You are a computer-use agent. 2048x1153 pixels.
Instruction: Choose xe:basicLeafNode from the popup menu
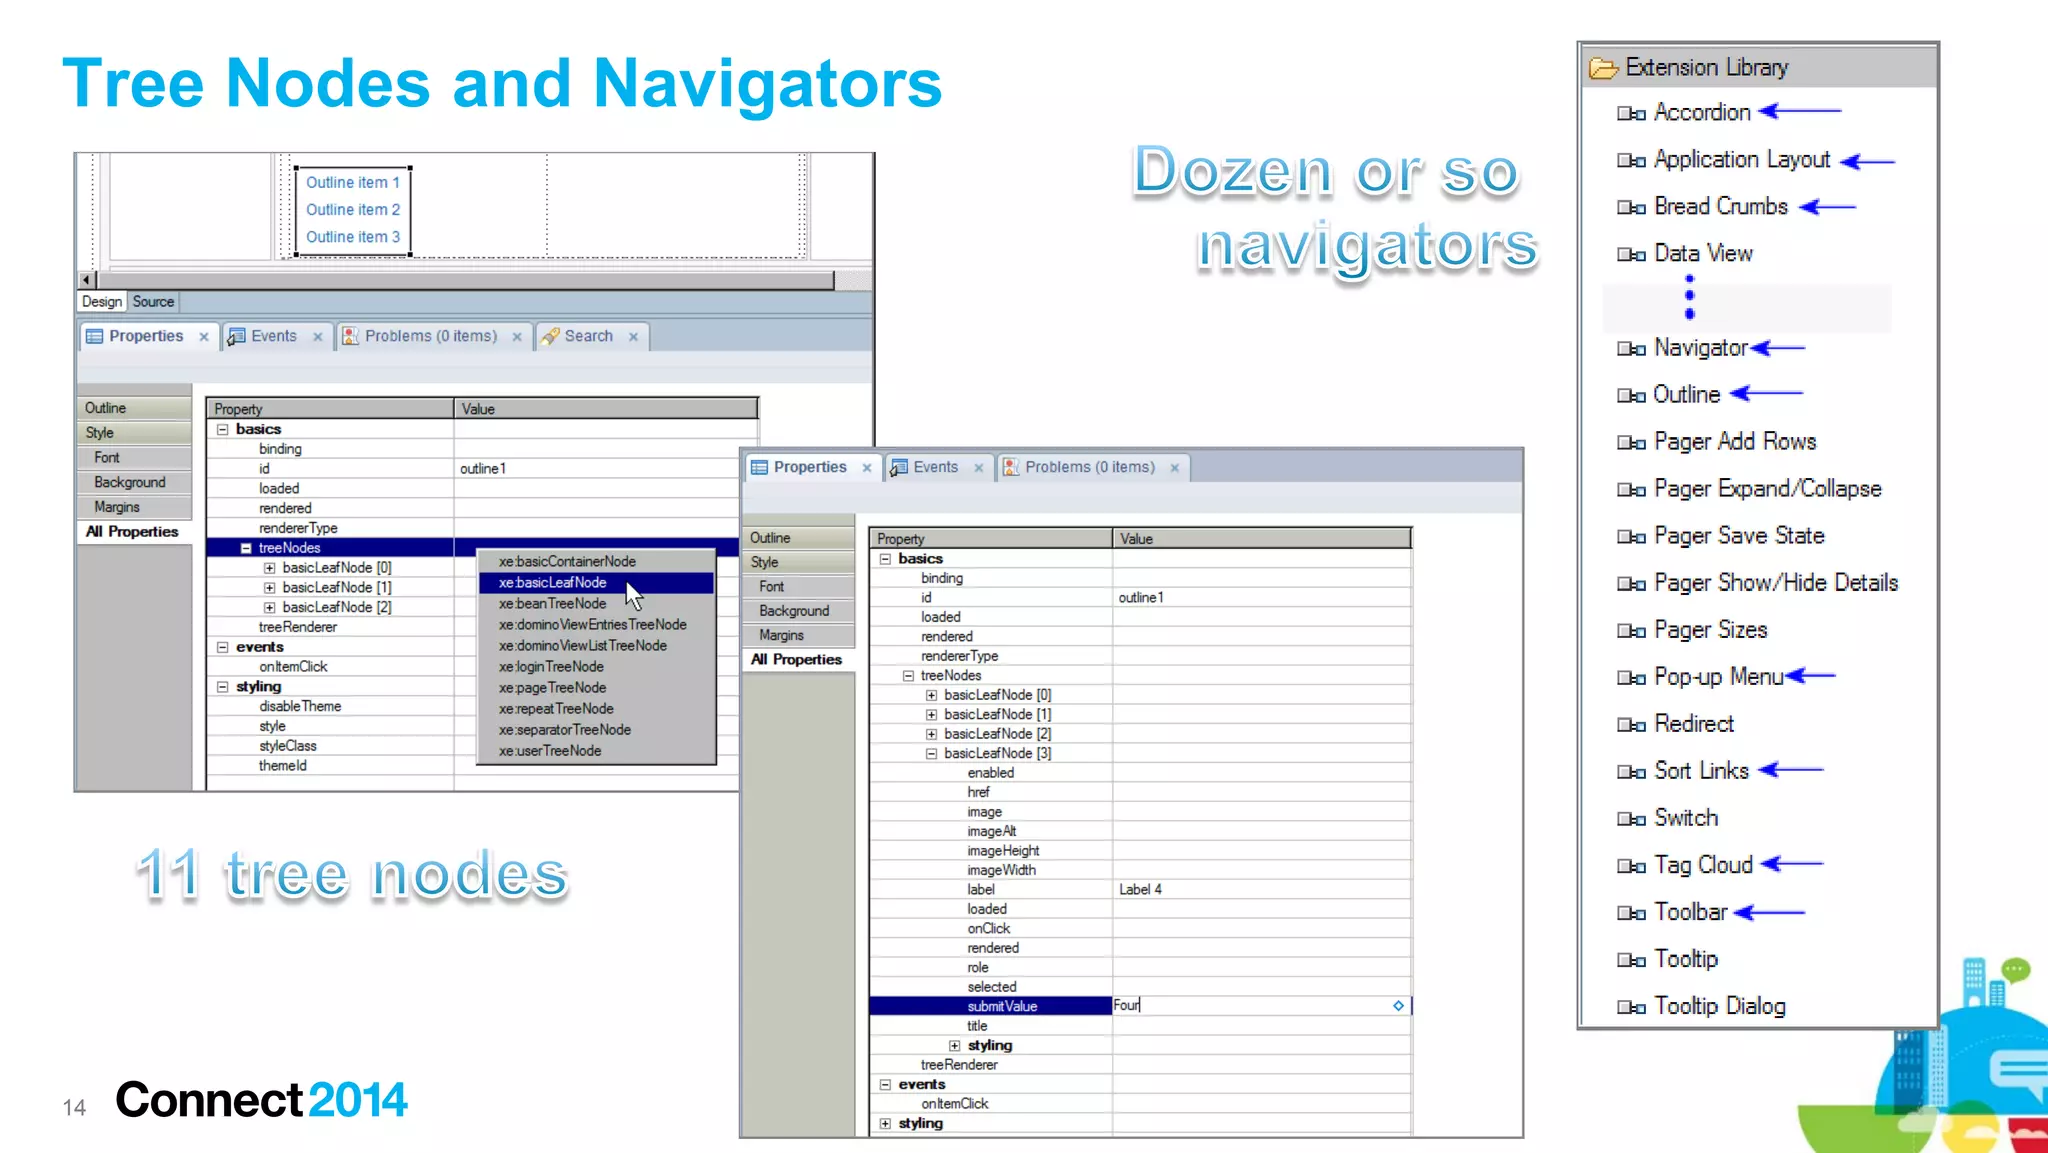[596, 582]
